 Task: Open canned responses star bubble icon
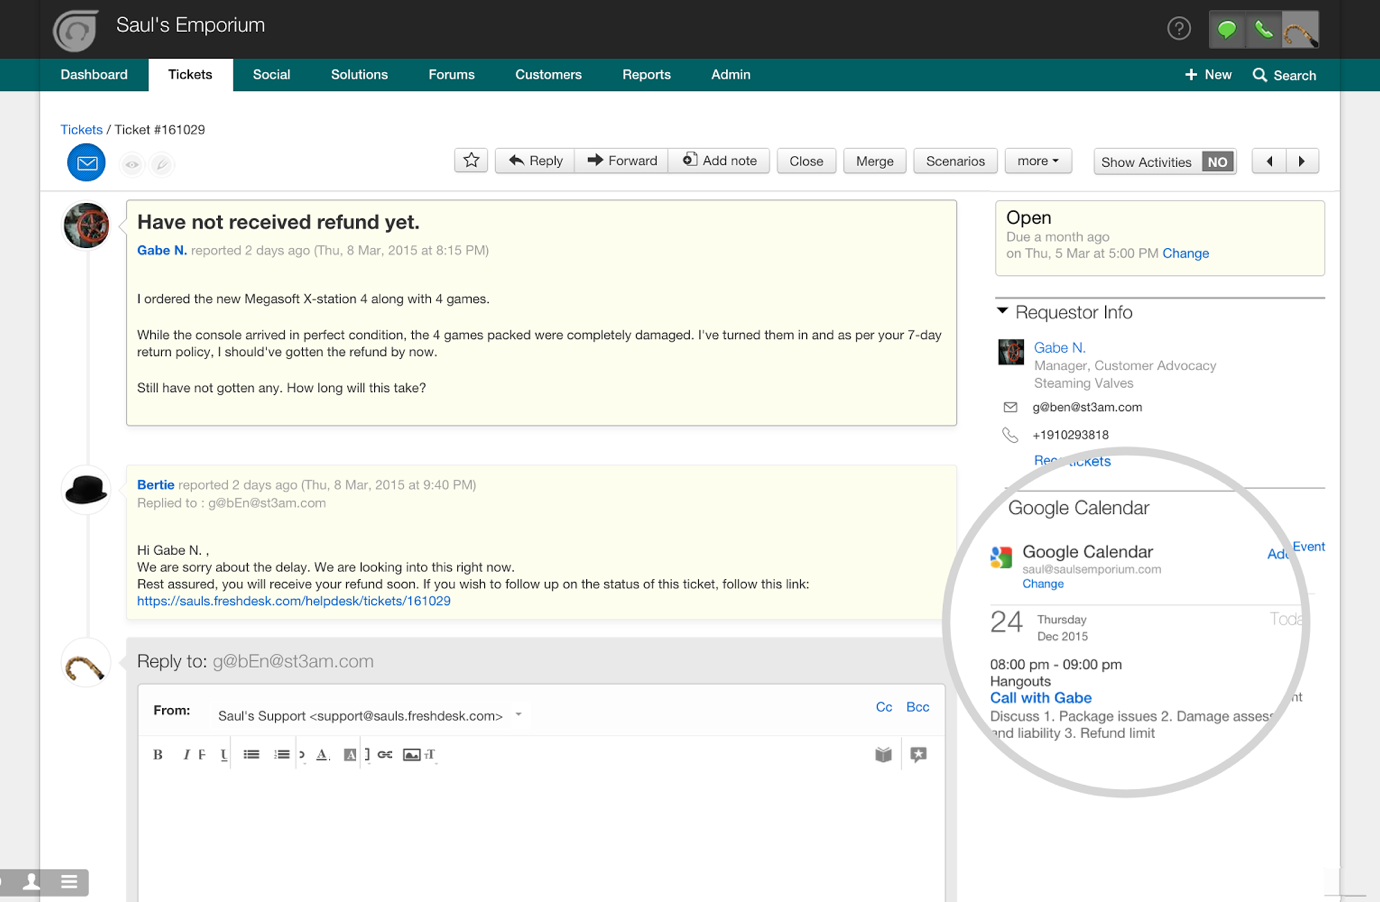918,755
